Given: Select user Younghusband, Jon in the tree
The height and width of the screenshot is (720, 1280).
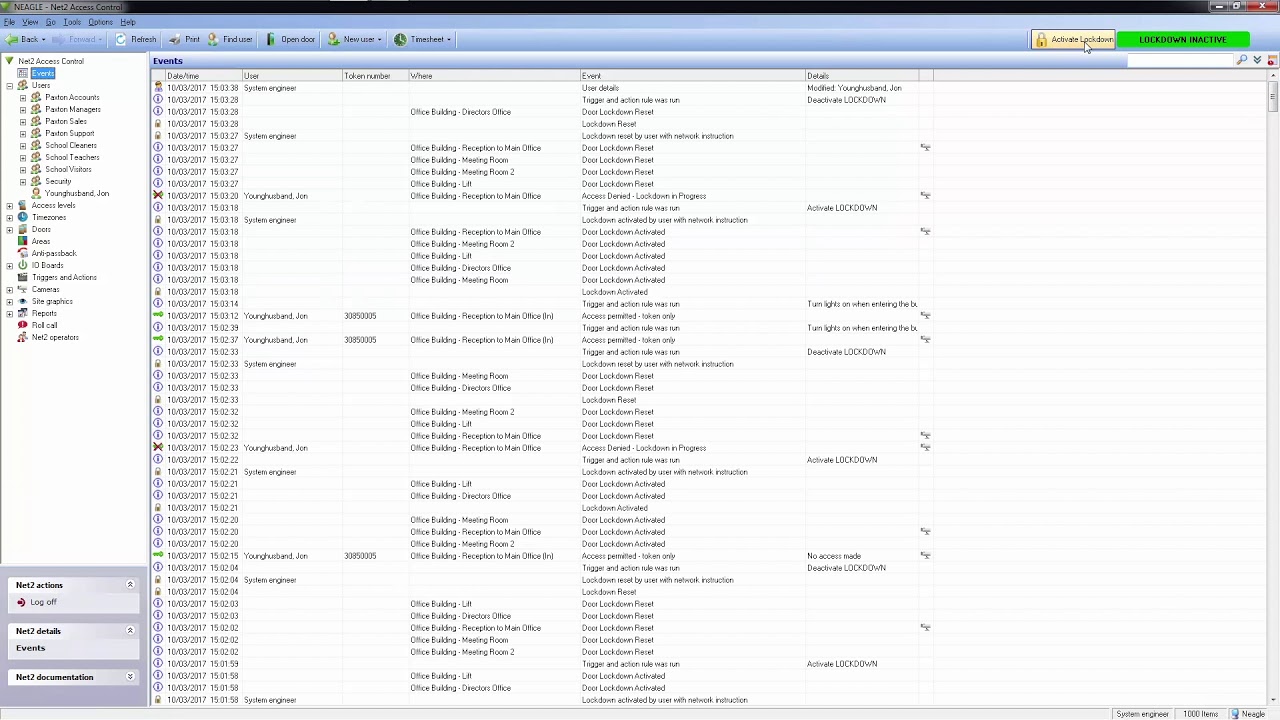Looking at the screenshot, I should [x=77, y=193].
